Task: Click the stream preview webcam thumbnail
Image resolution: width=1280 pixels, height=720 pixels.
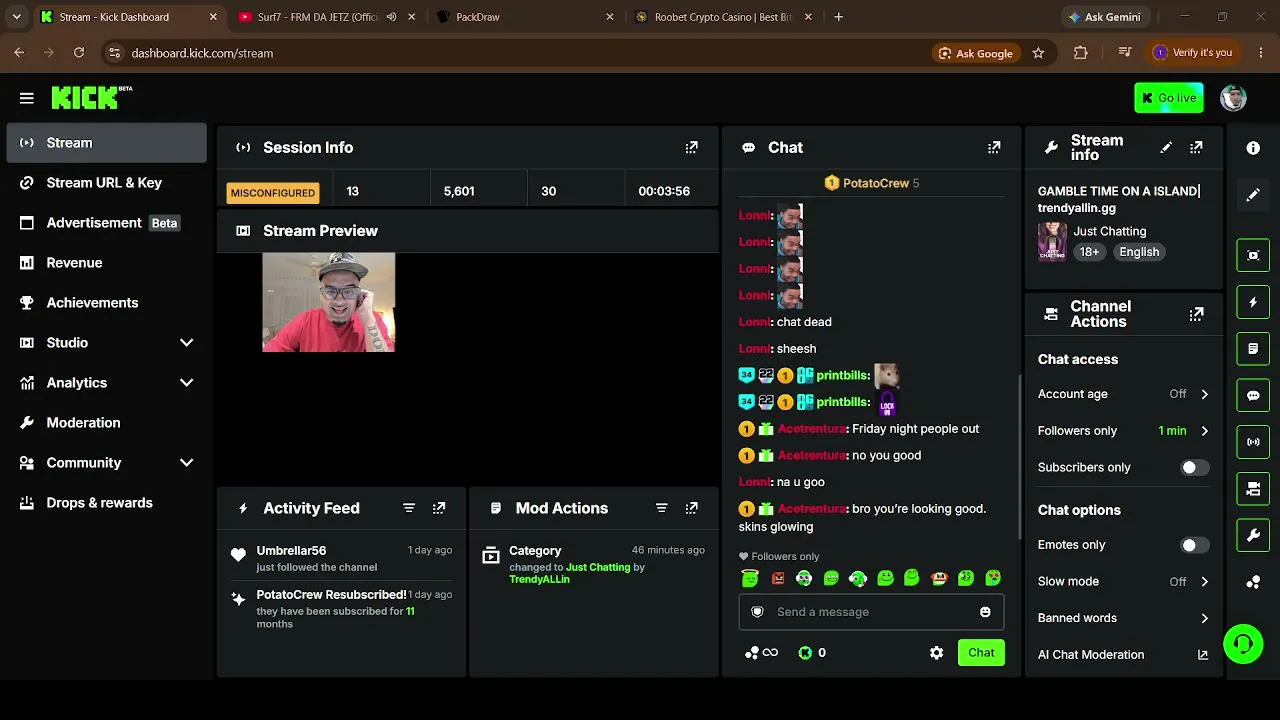Action: tap(329, 302)
